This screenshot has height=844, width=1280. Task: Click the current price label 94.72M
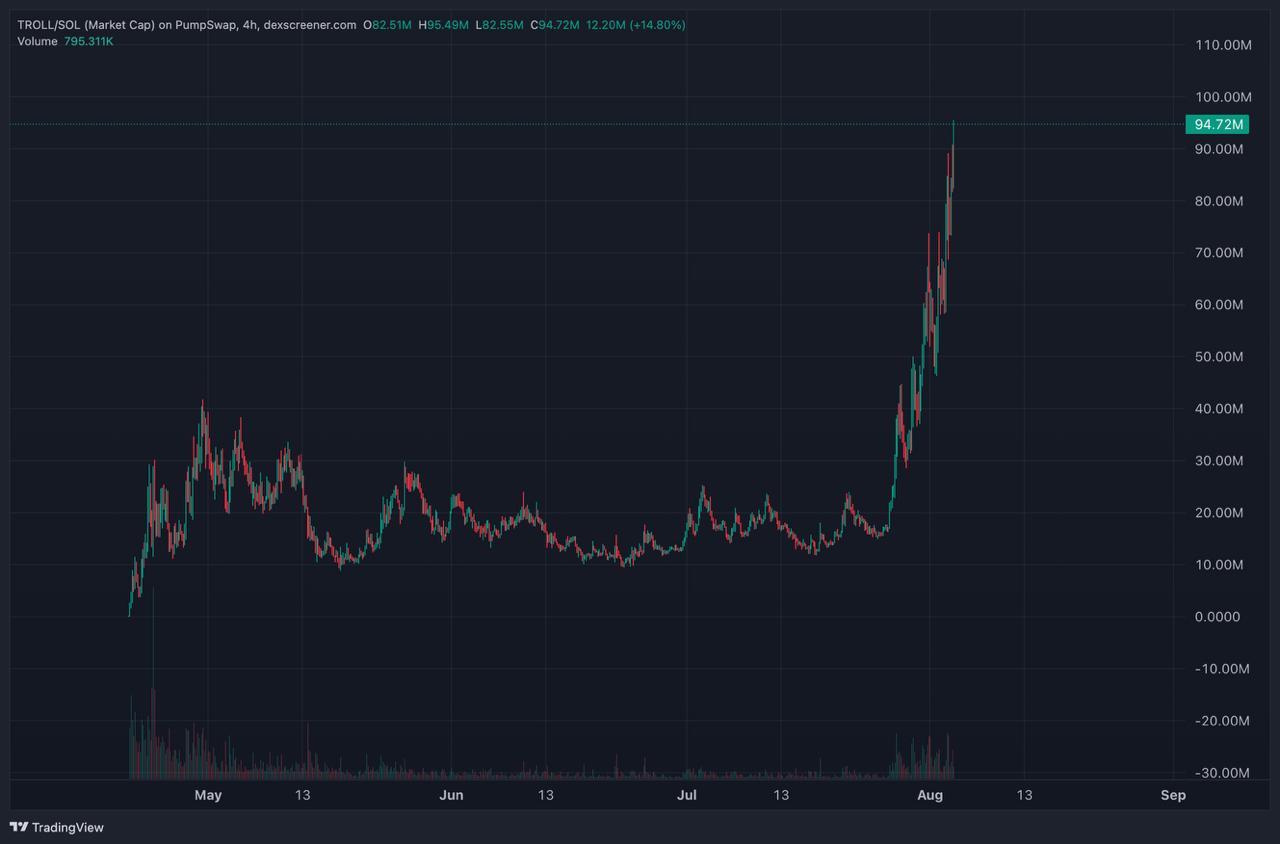click(1218, 124)
